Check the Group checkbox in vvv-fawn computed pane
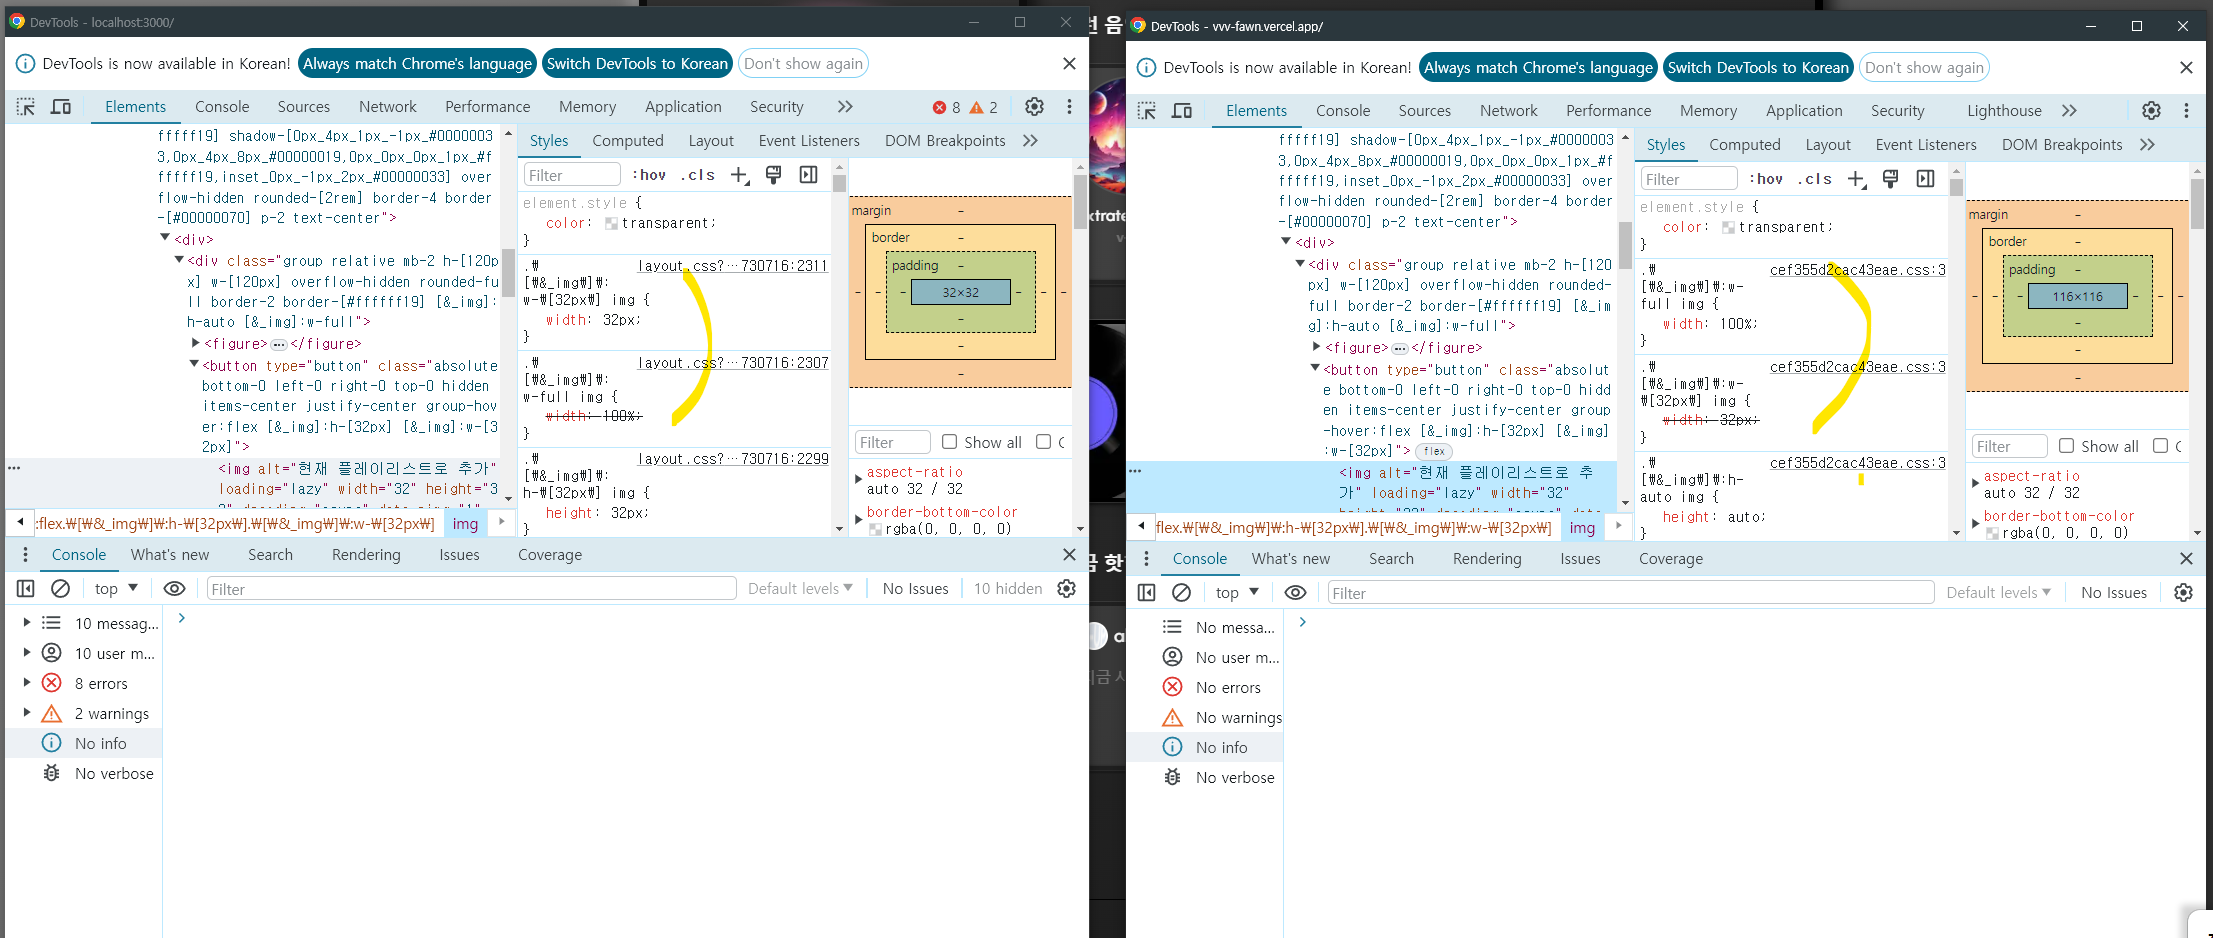The image size is (2213, 938). [x=2161, y=446]
